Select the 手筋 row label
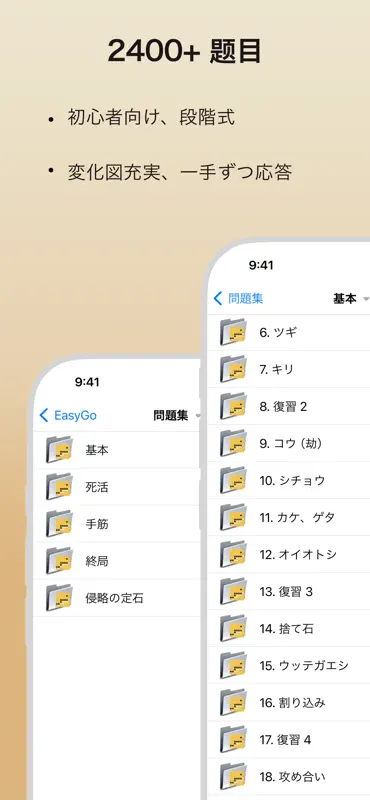 [x=97, y=524]
